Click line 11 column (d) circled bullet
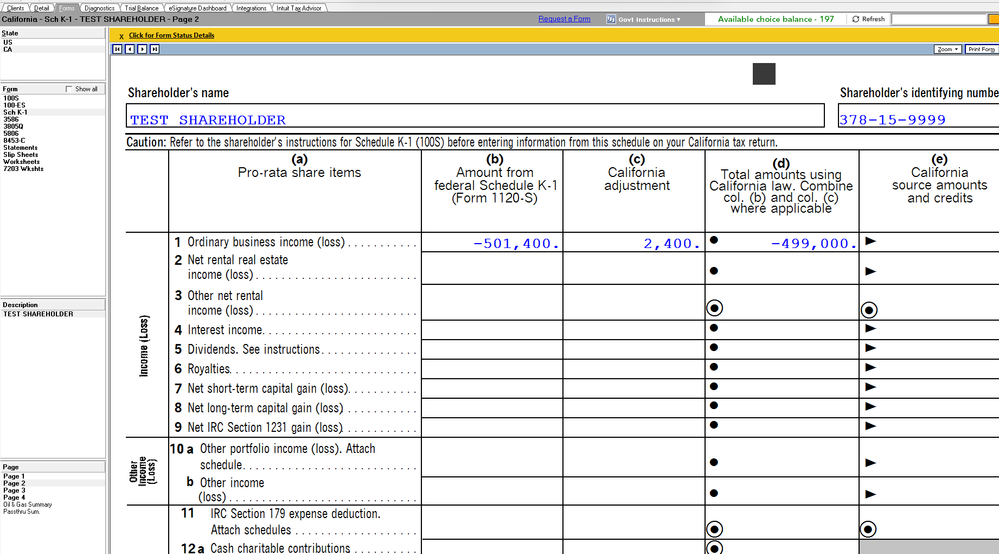The height and width of the screenshot is (554, 999). coord(714,529)
